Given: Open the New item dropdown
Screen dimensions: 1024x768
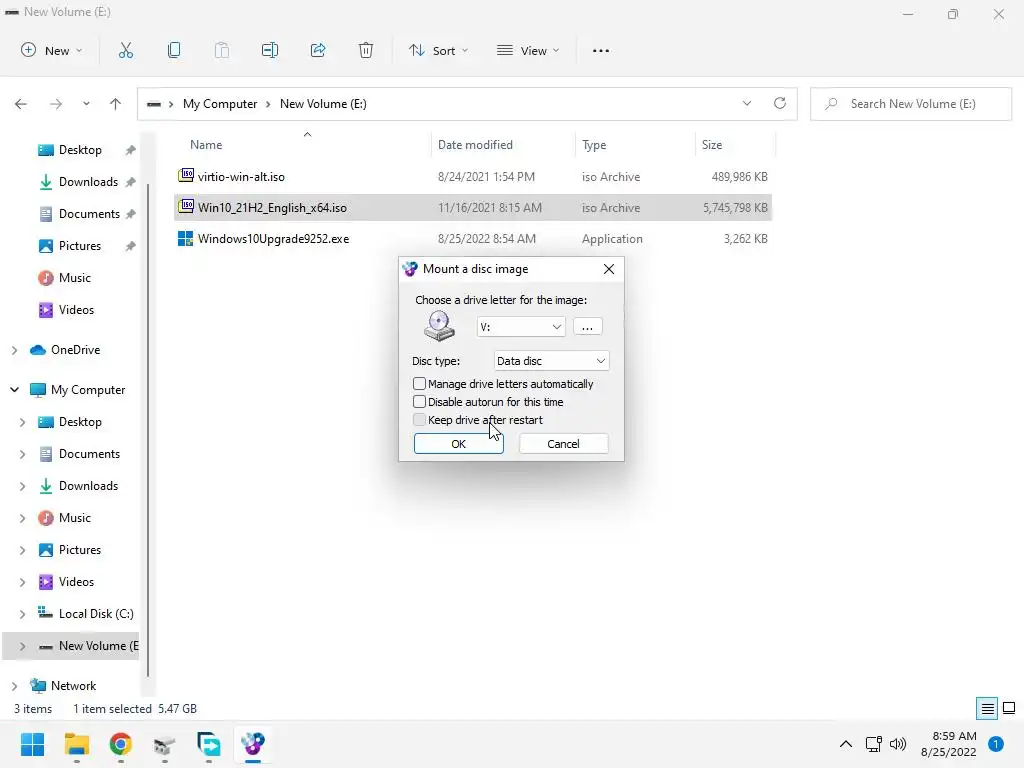Looking at the screenshot, I should tap(52, 50).
